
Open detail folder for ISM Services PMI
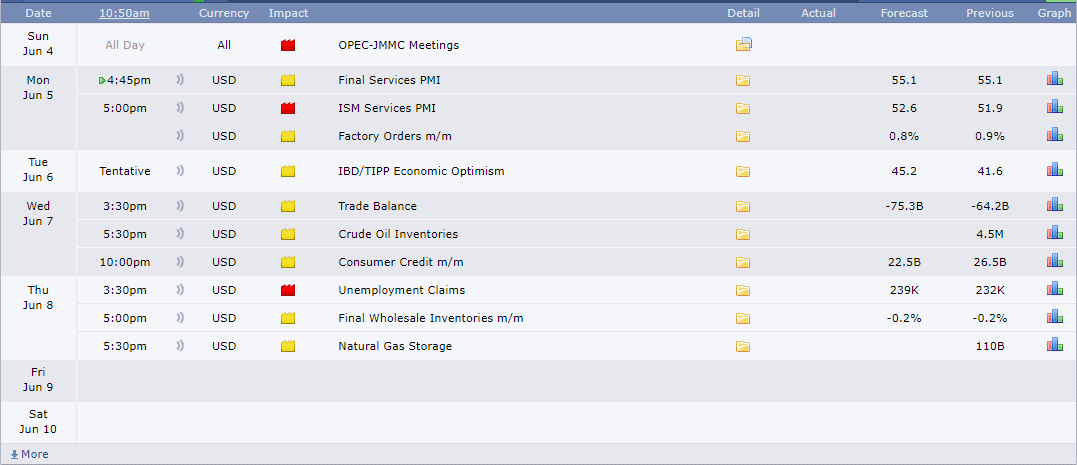[743, 108]
